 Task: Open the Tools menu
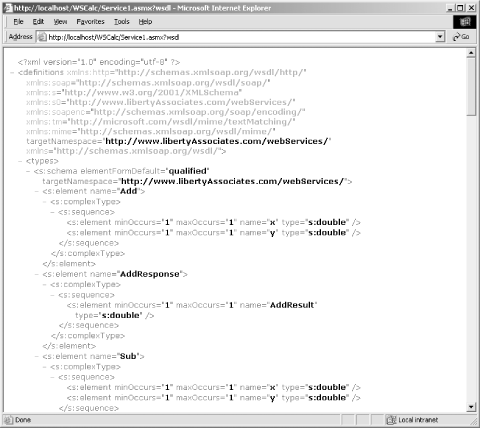click(122, 22)
